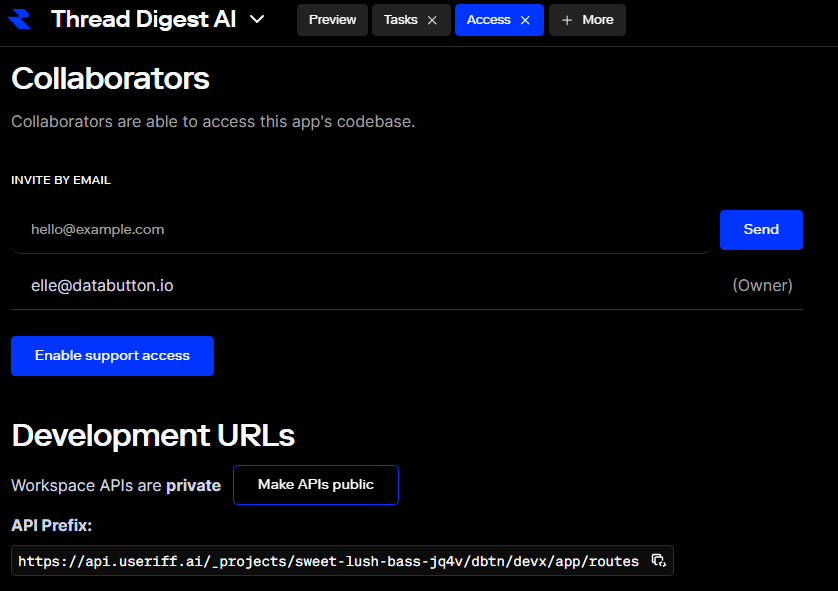This screenshot has width=838, height=591.
Task: Click the API prefix URL text
Action: coord(328,562)
